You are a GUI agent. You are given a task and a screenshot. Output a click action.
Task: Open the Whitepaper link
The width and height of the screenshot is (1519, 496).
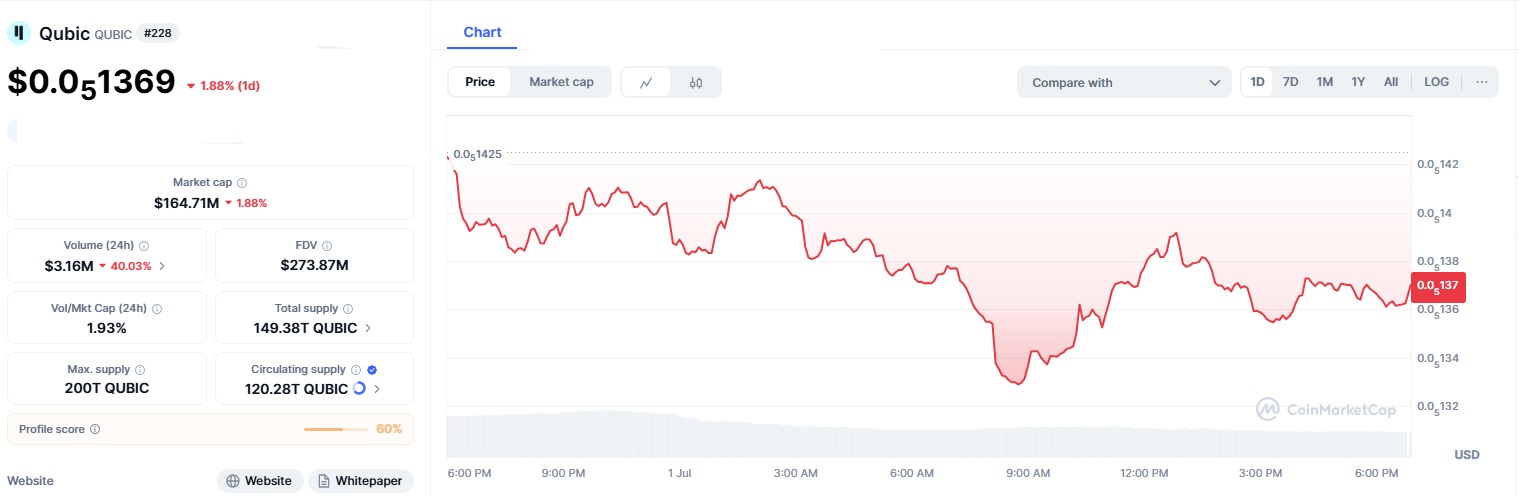click(360, 481)
